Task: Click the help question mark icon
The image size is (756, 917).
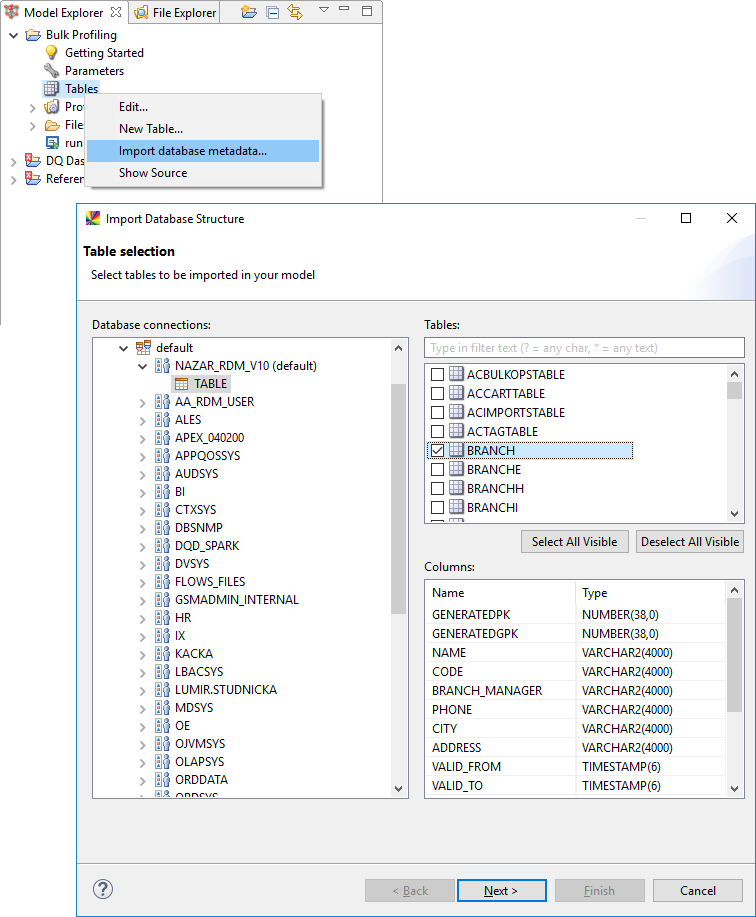Action: click(103, 889)
